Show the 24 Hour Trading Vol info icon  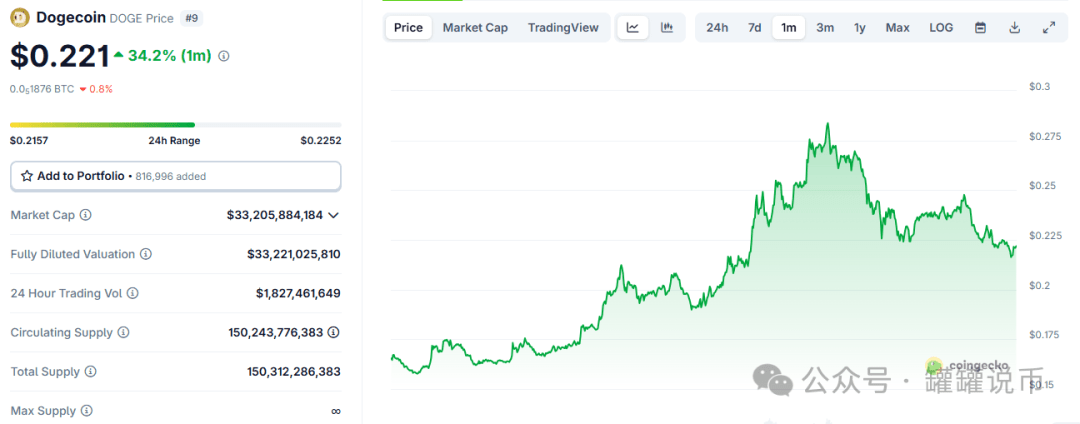click(x=132, y=293)
